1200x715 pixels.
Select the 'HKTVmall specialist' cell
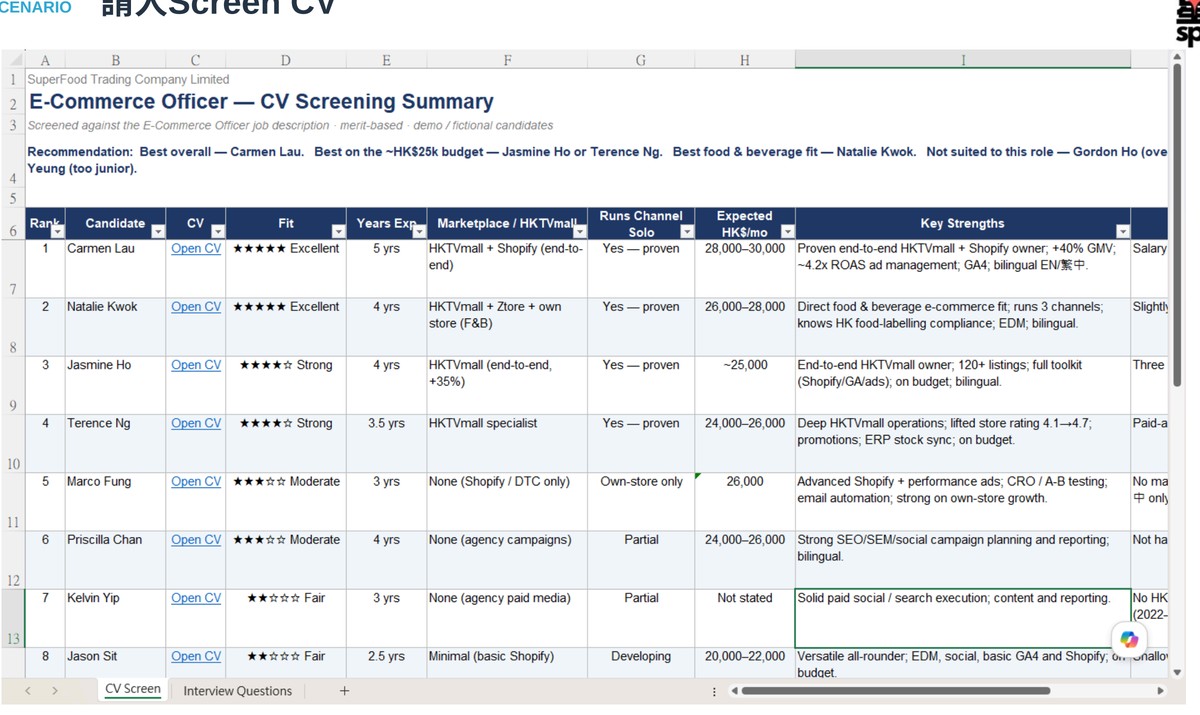point(507,444)
